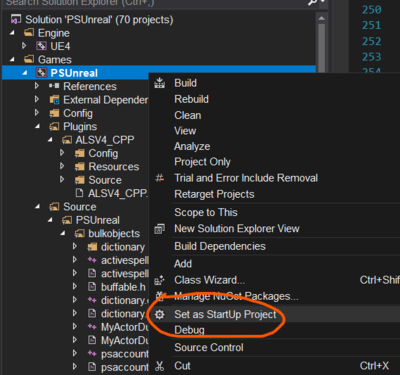Click the Trial and Error Include Removal hash icon

click(159, 178)
